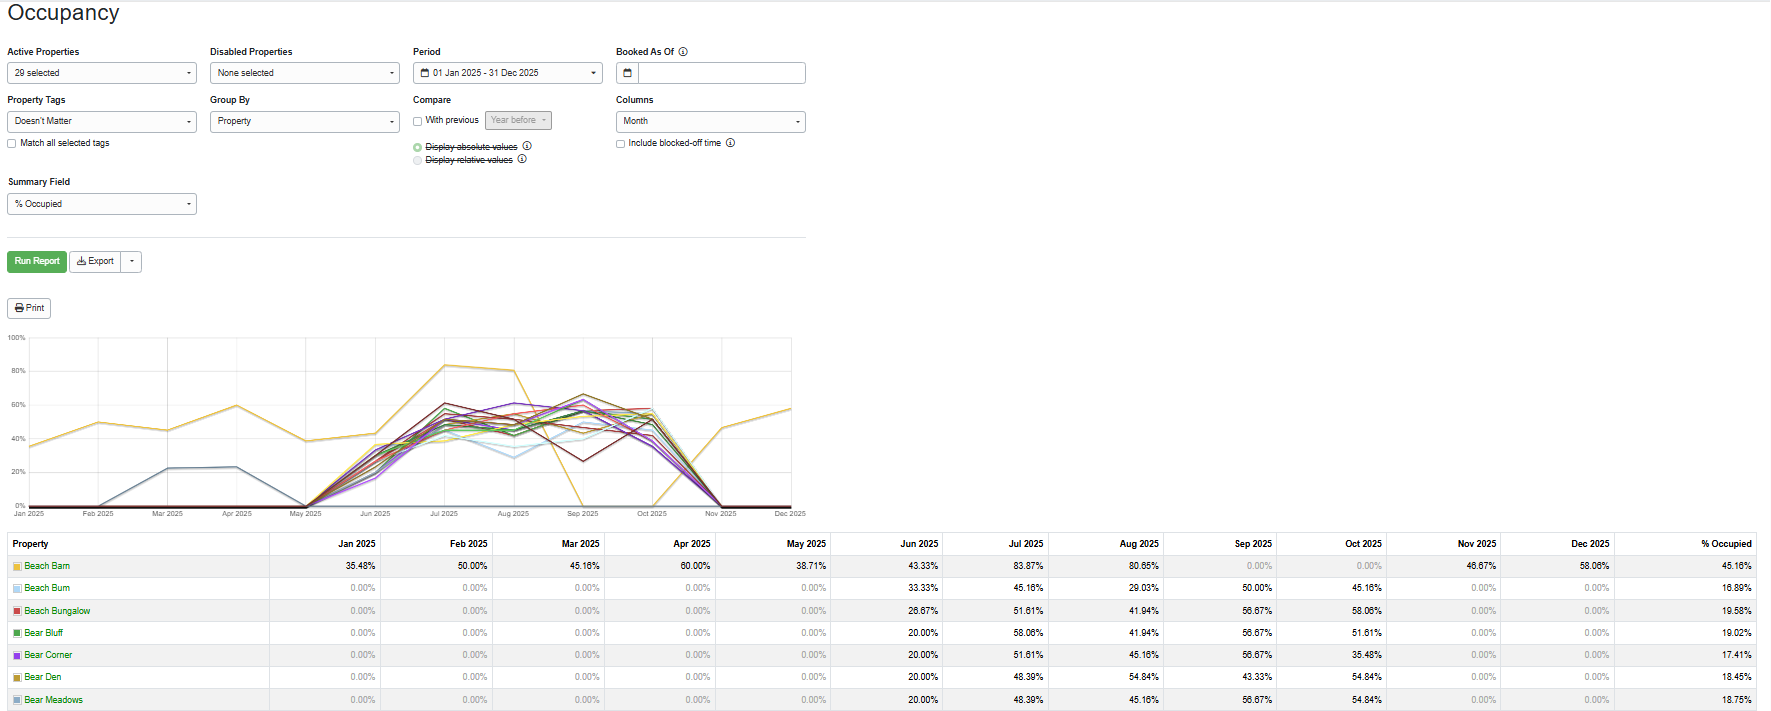Check Include blocked-off time
Image resolution: width=1771 pixels, height=711 pixels.
[621, 144]
